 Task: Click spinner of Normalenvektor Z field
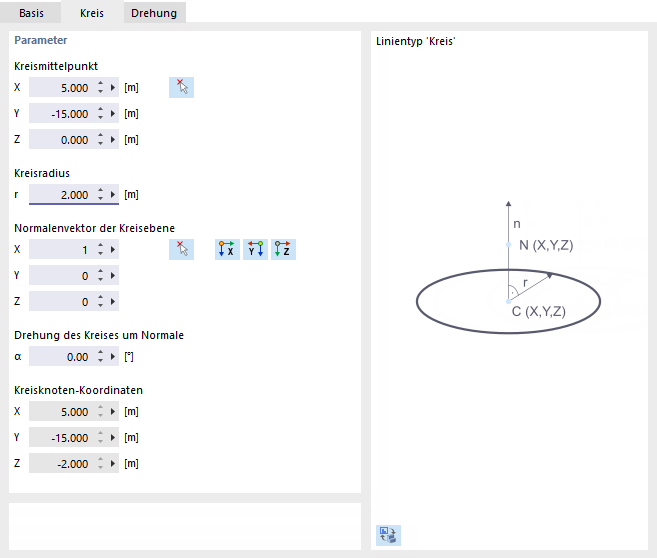point(101,302)
